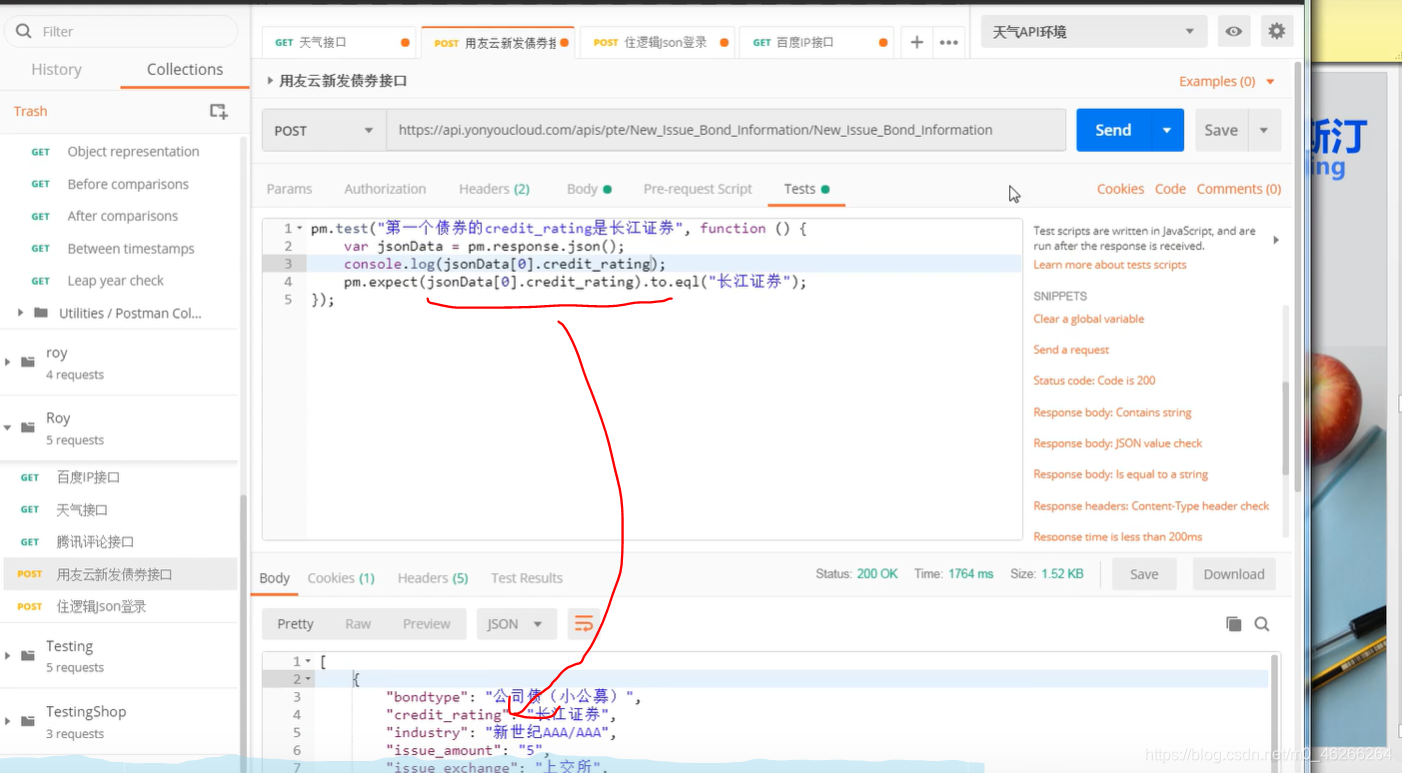Click the Testing collection folder icon
Image resolution: width=1402 pixels, height=773 pixels.
point(28,656)
